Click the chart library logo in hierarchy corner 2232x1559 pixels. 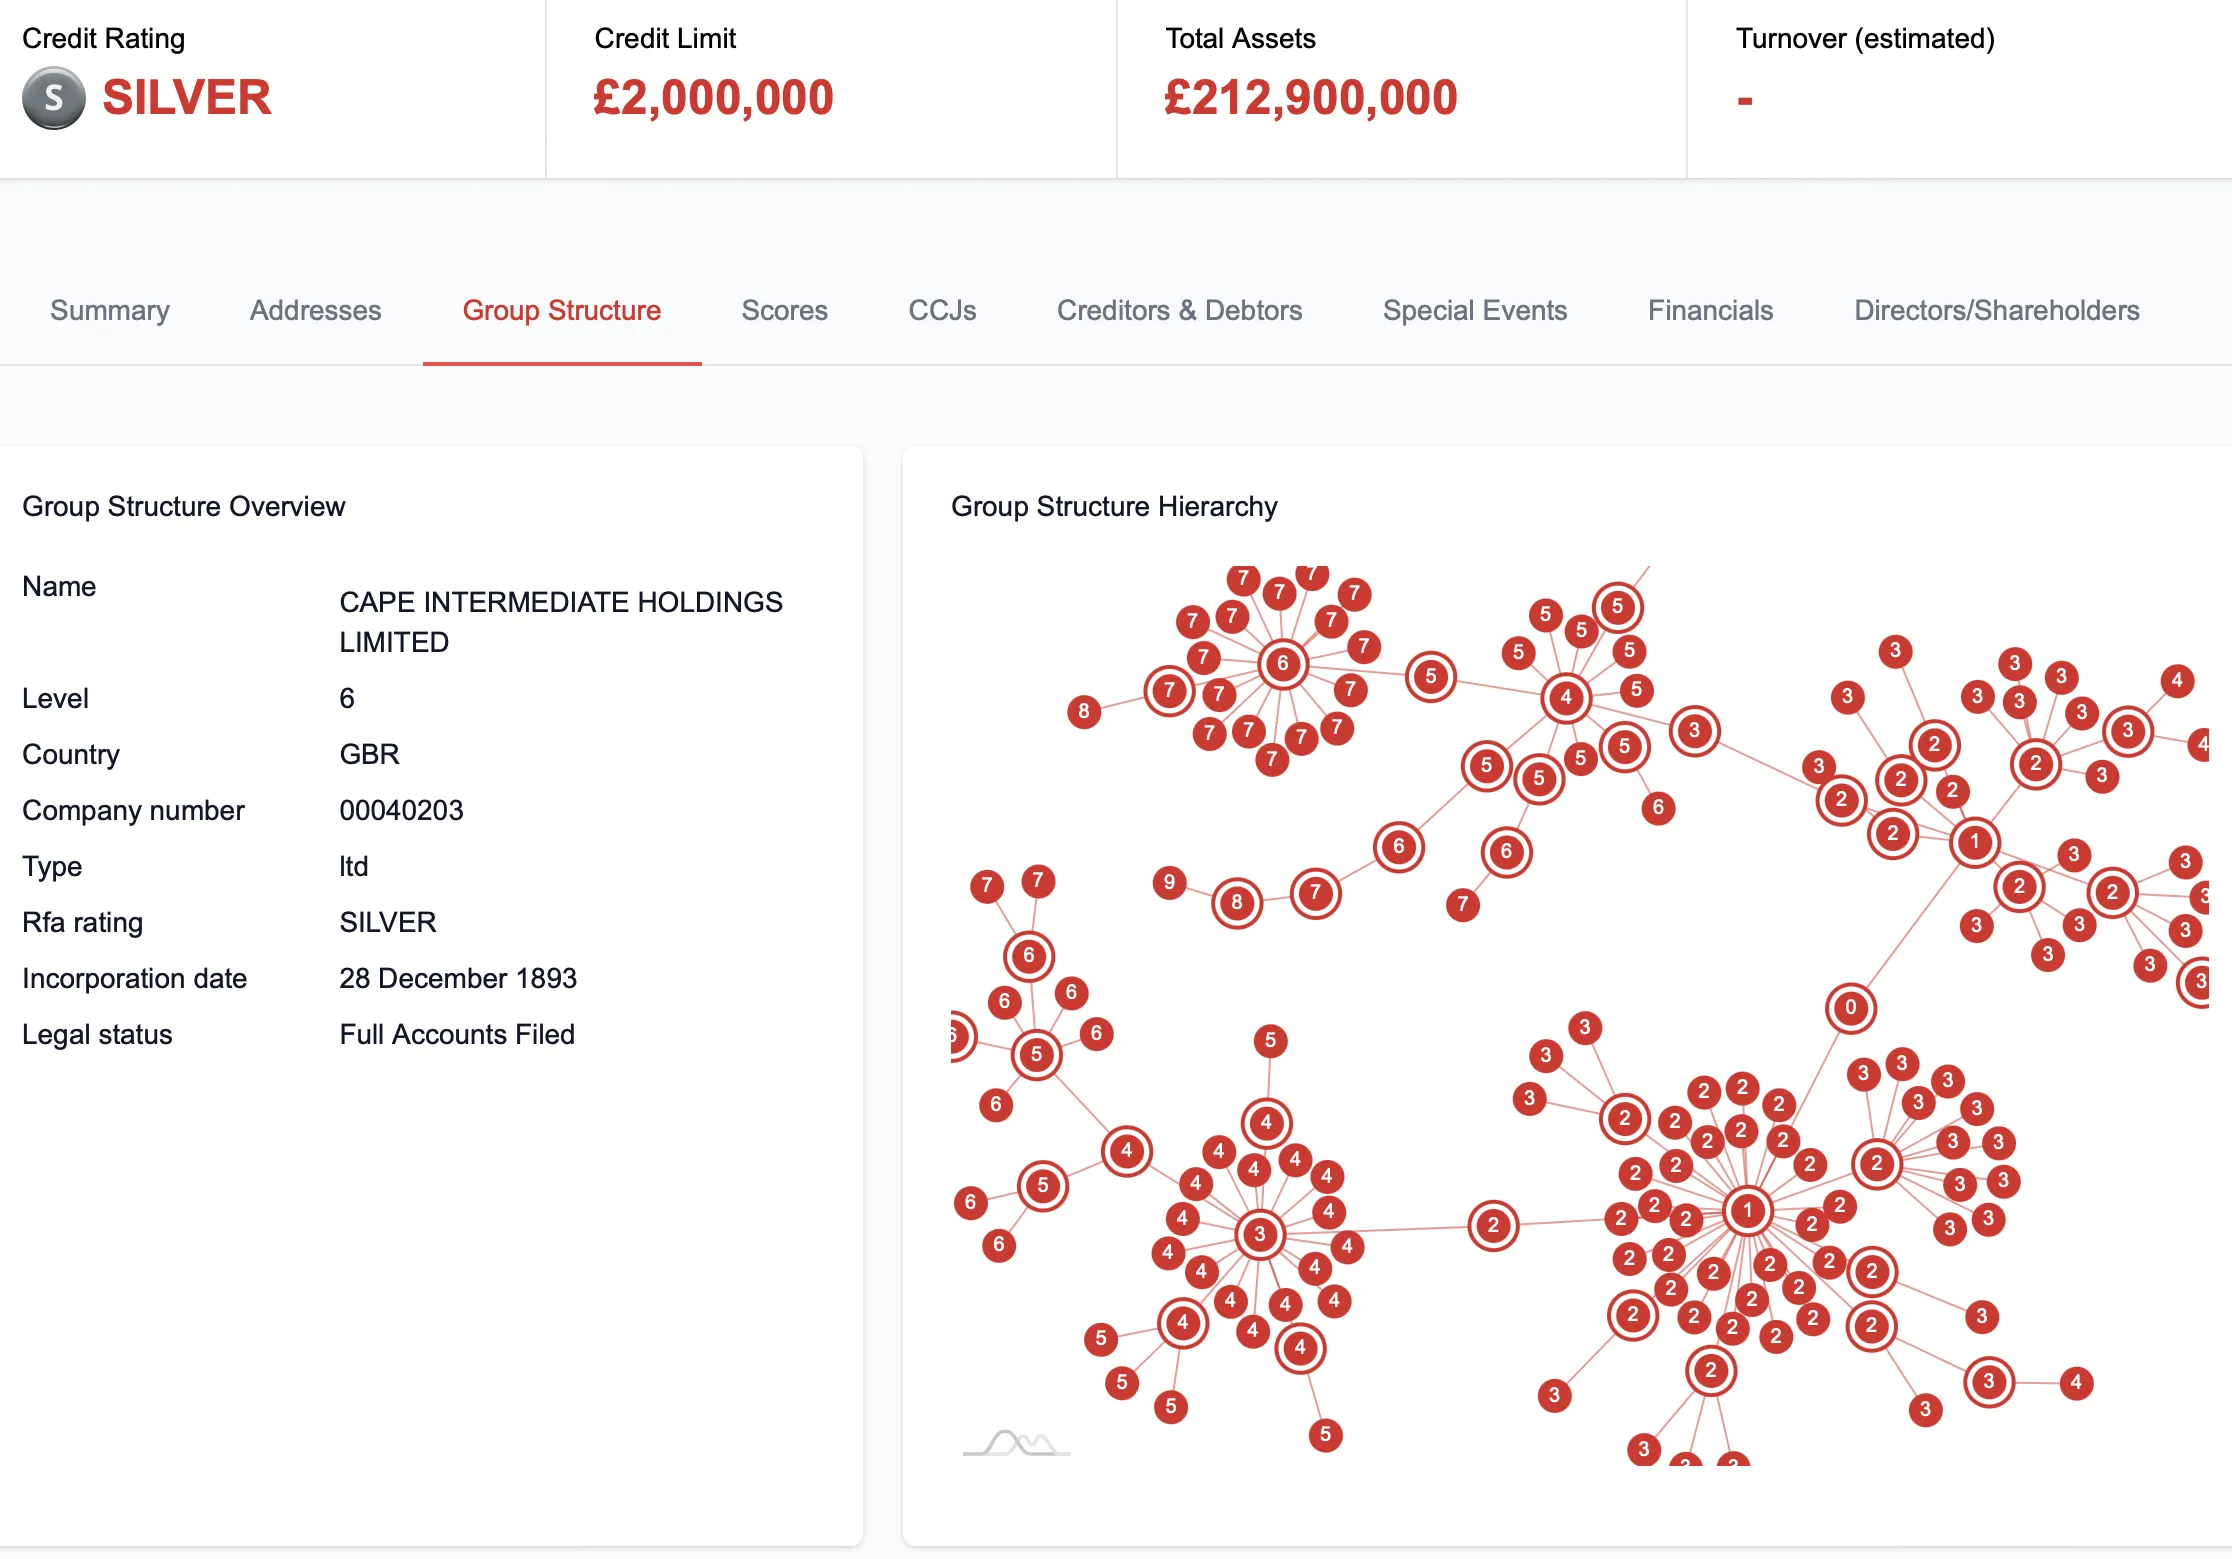point(1016,1443)
